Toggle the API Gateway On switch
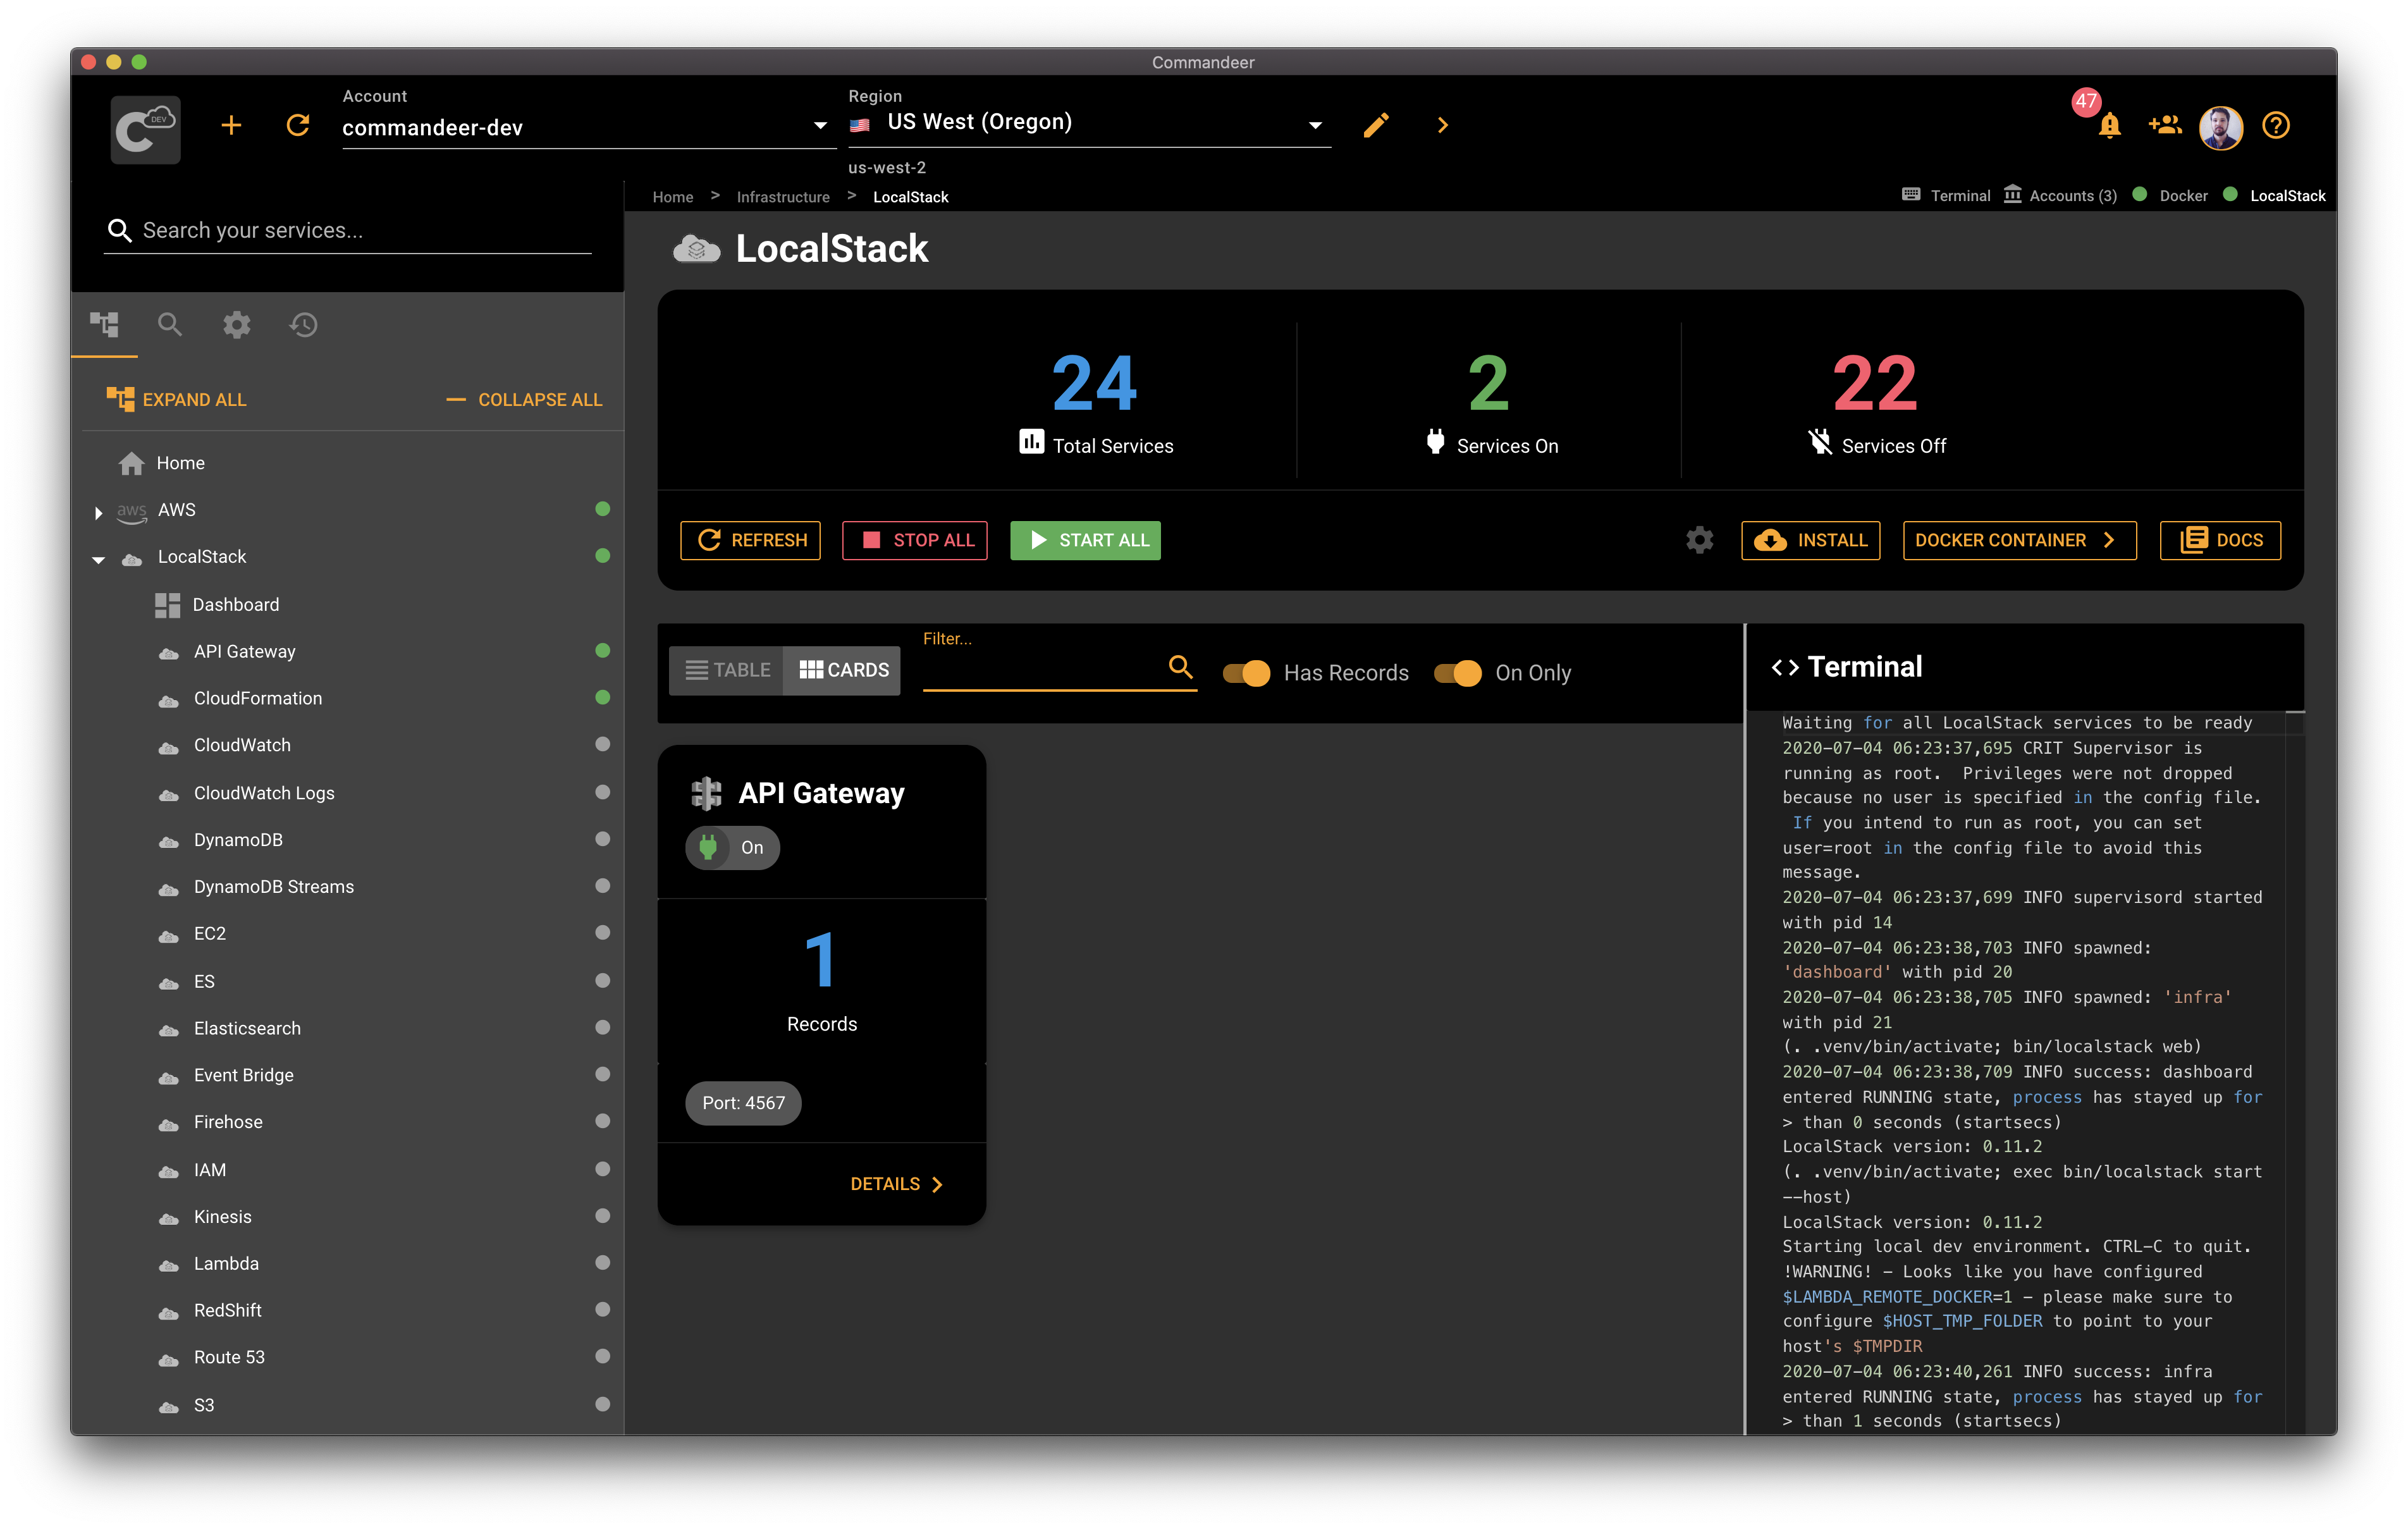 coord(732,848)
